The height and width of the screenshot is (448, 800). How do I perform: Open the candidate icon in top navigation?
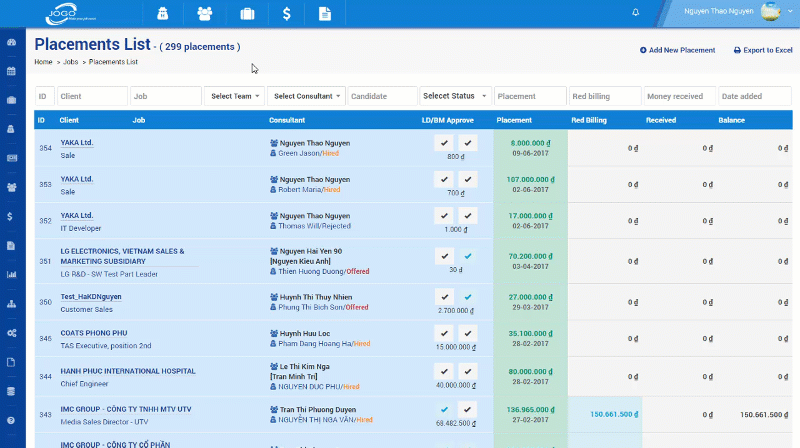coord(162,13)
